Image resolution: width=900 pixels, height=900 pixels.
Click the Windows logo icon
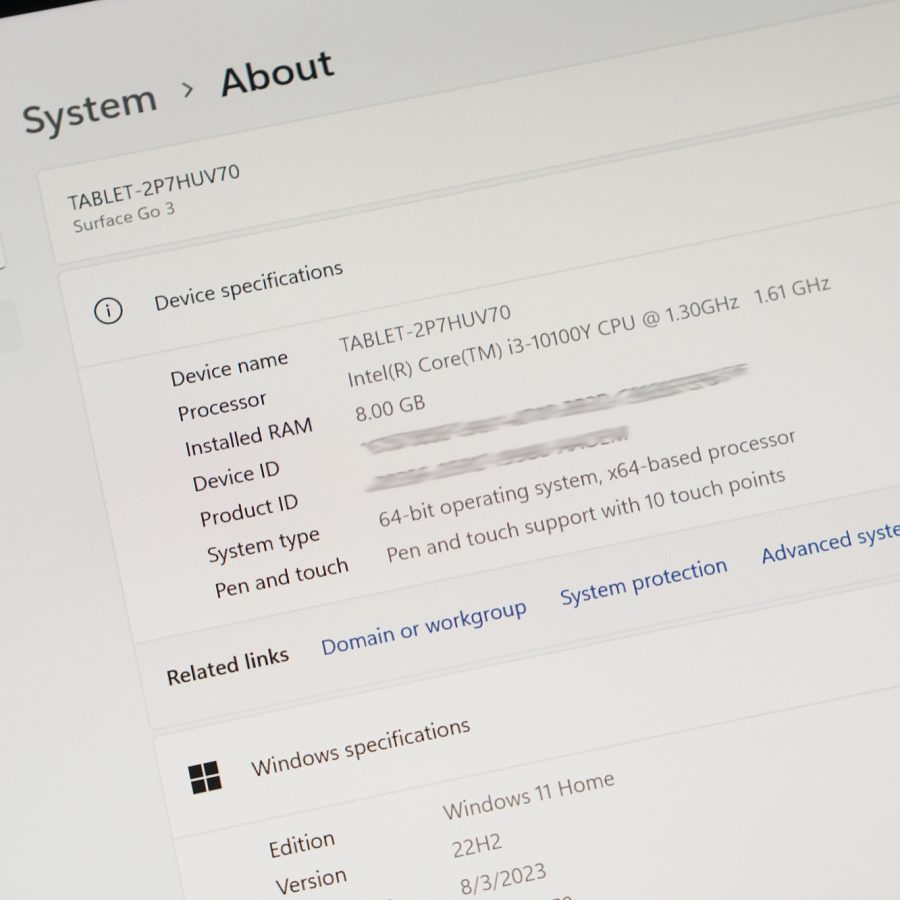pyautogui.click(x=205, y=778)
